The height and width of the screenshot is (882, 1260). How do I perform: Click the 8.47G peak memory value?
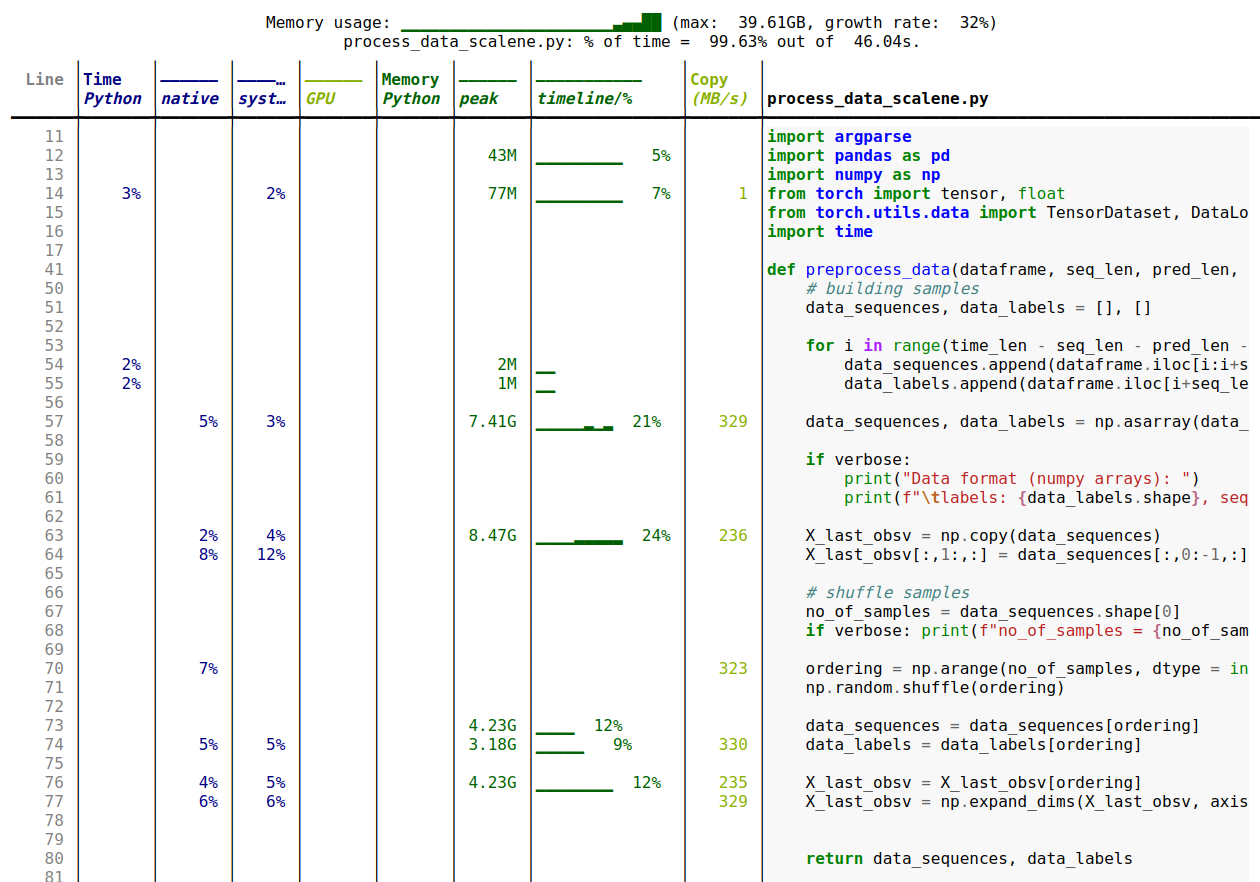pos(492,536)
